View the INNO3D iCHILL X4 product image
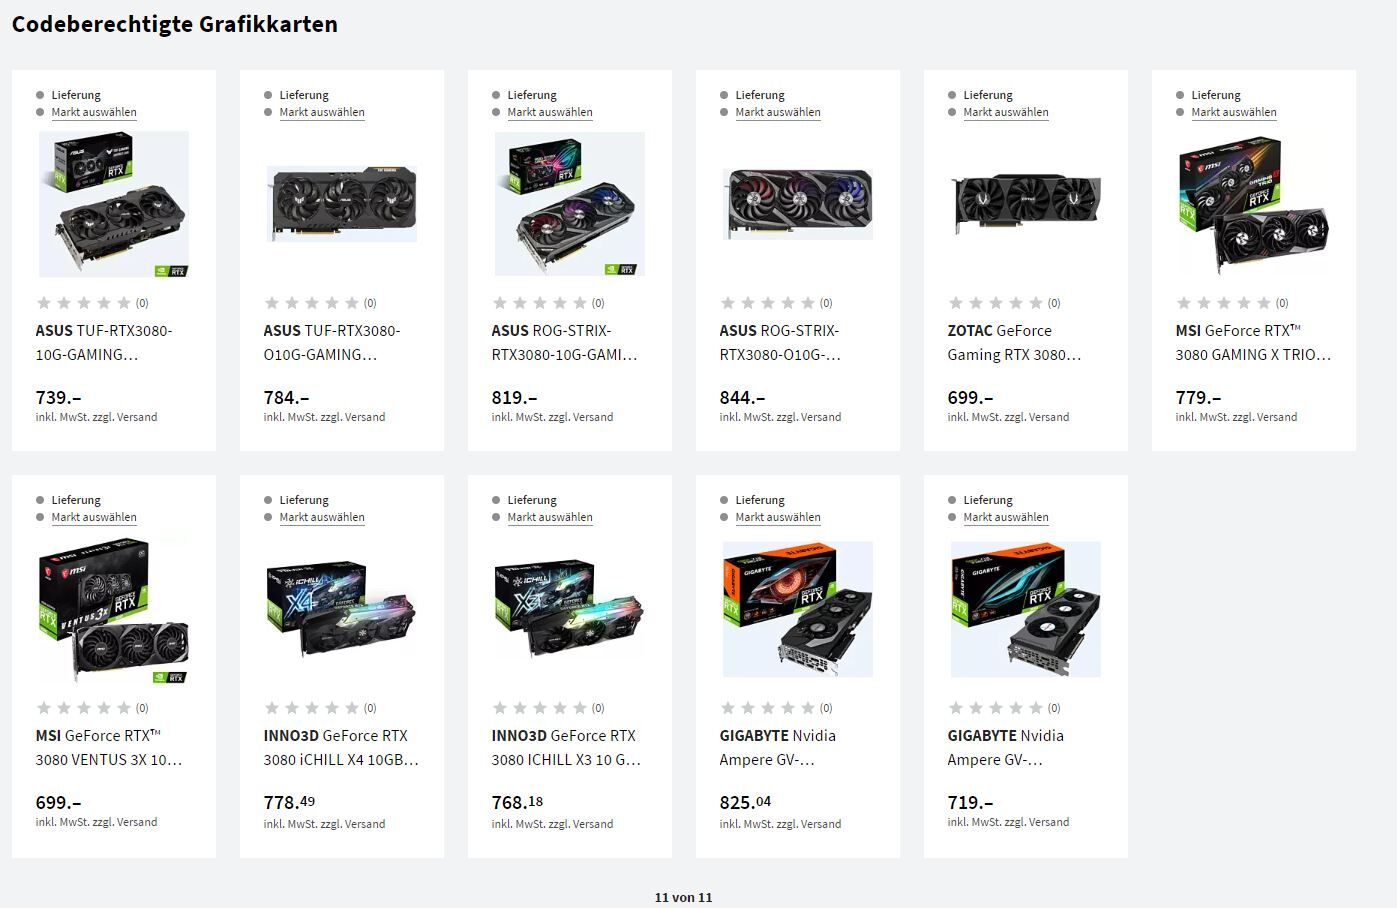 [x=342, y=609]
